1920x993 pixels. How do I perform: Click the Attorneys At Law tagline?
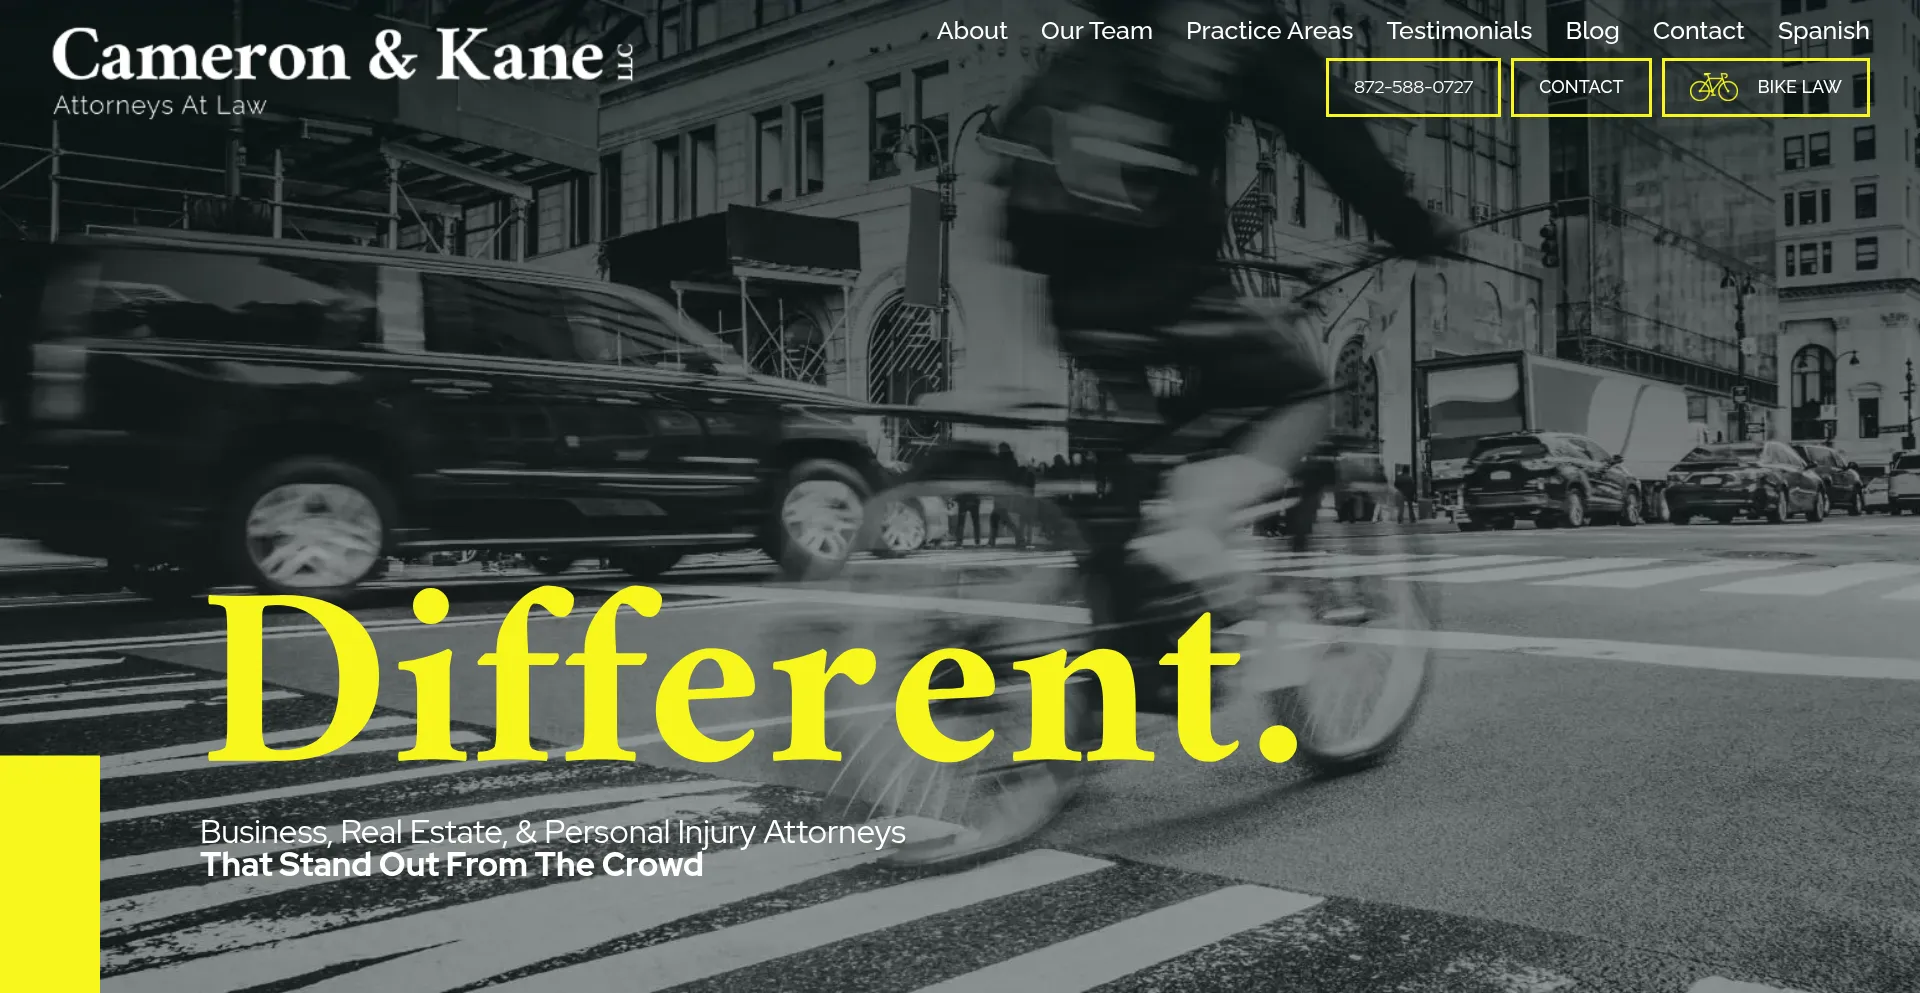click(x=160, y=105)
